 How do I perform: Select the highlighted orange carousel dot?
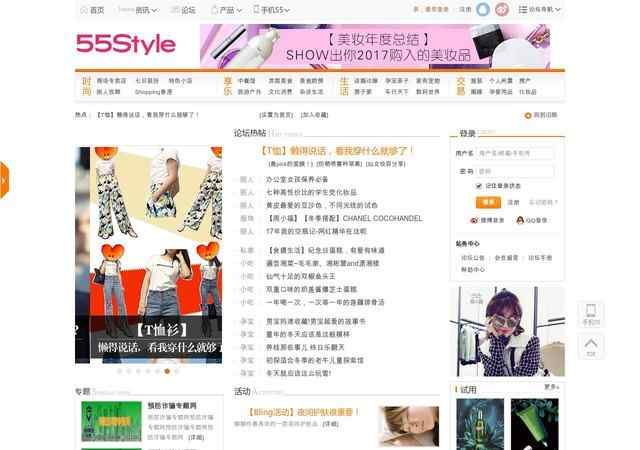166,370
